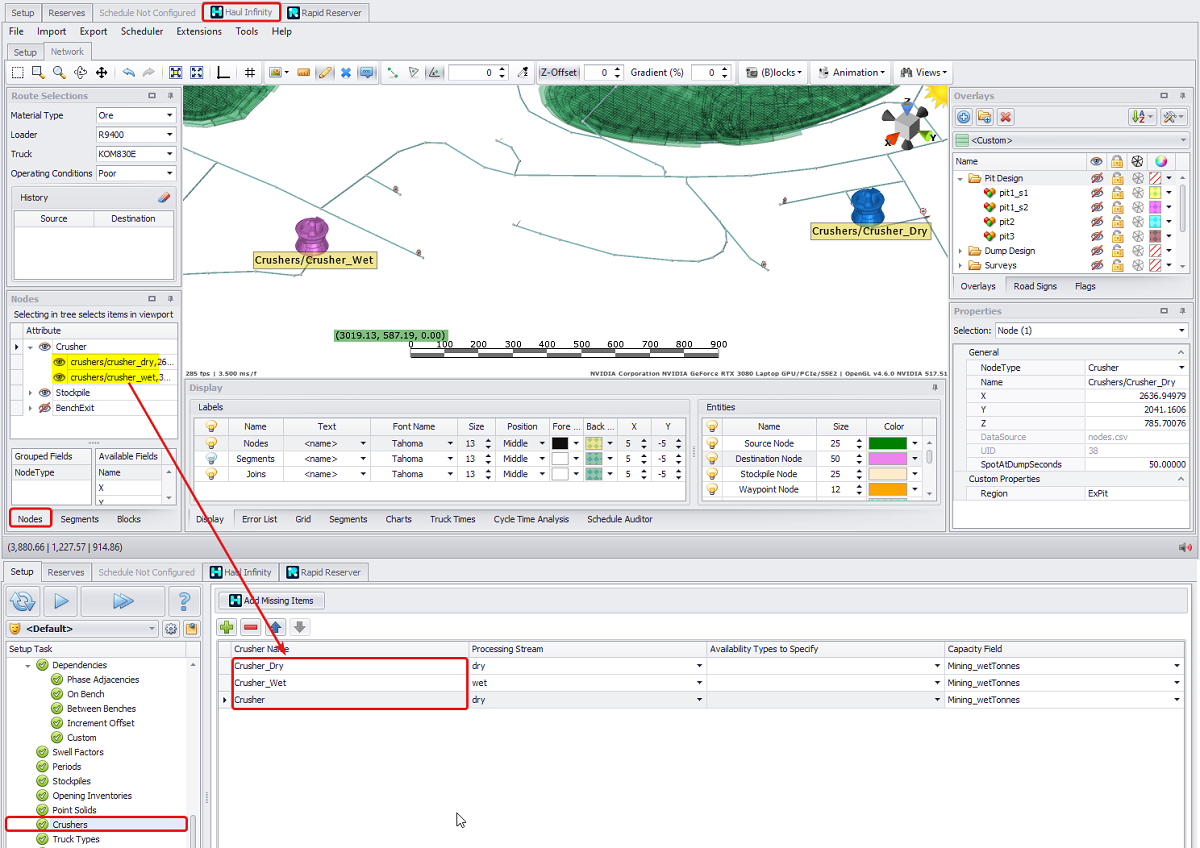Open the Scheduler menu
This screenshot has height=848, width=1200.
click(x=142, y=31)
